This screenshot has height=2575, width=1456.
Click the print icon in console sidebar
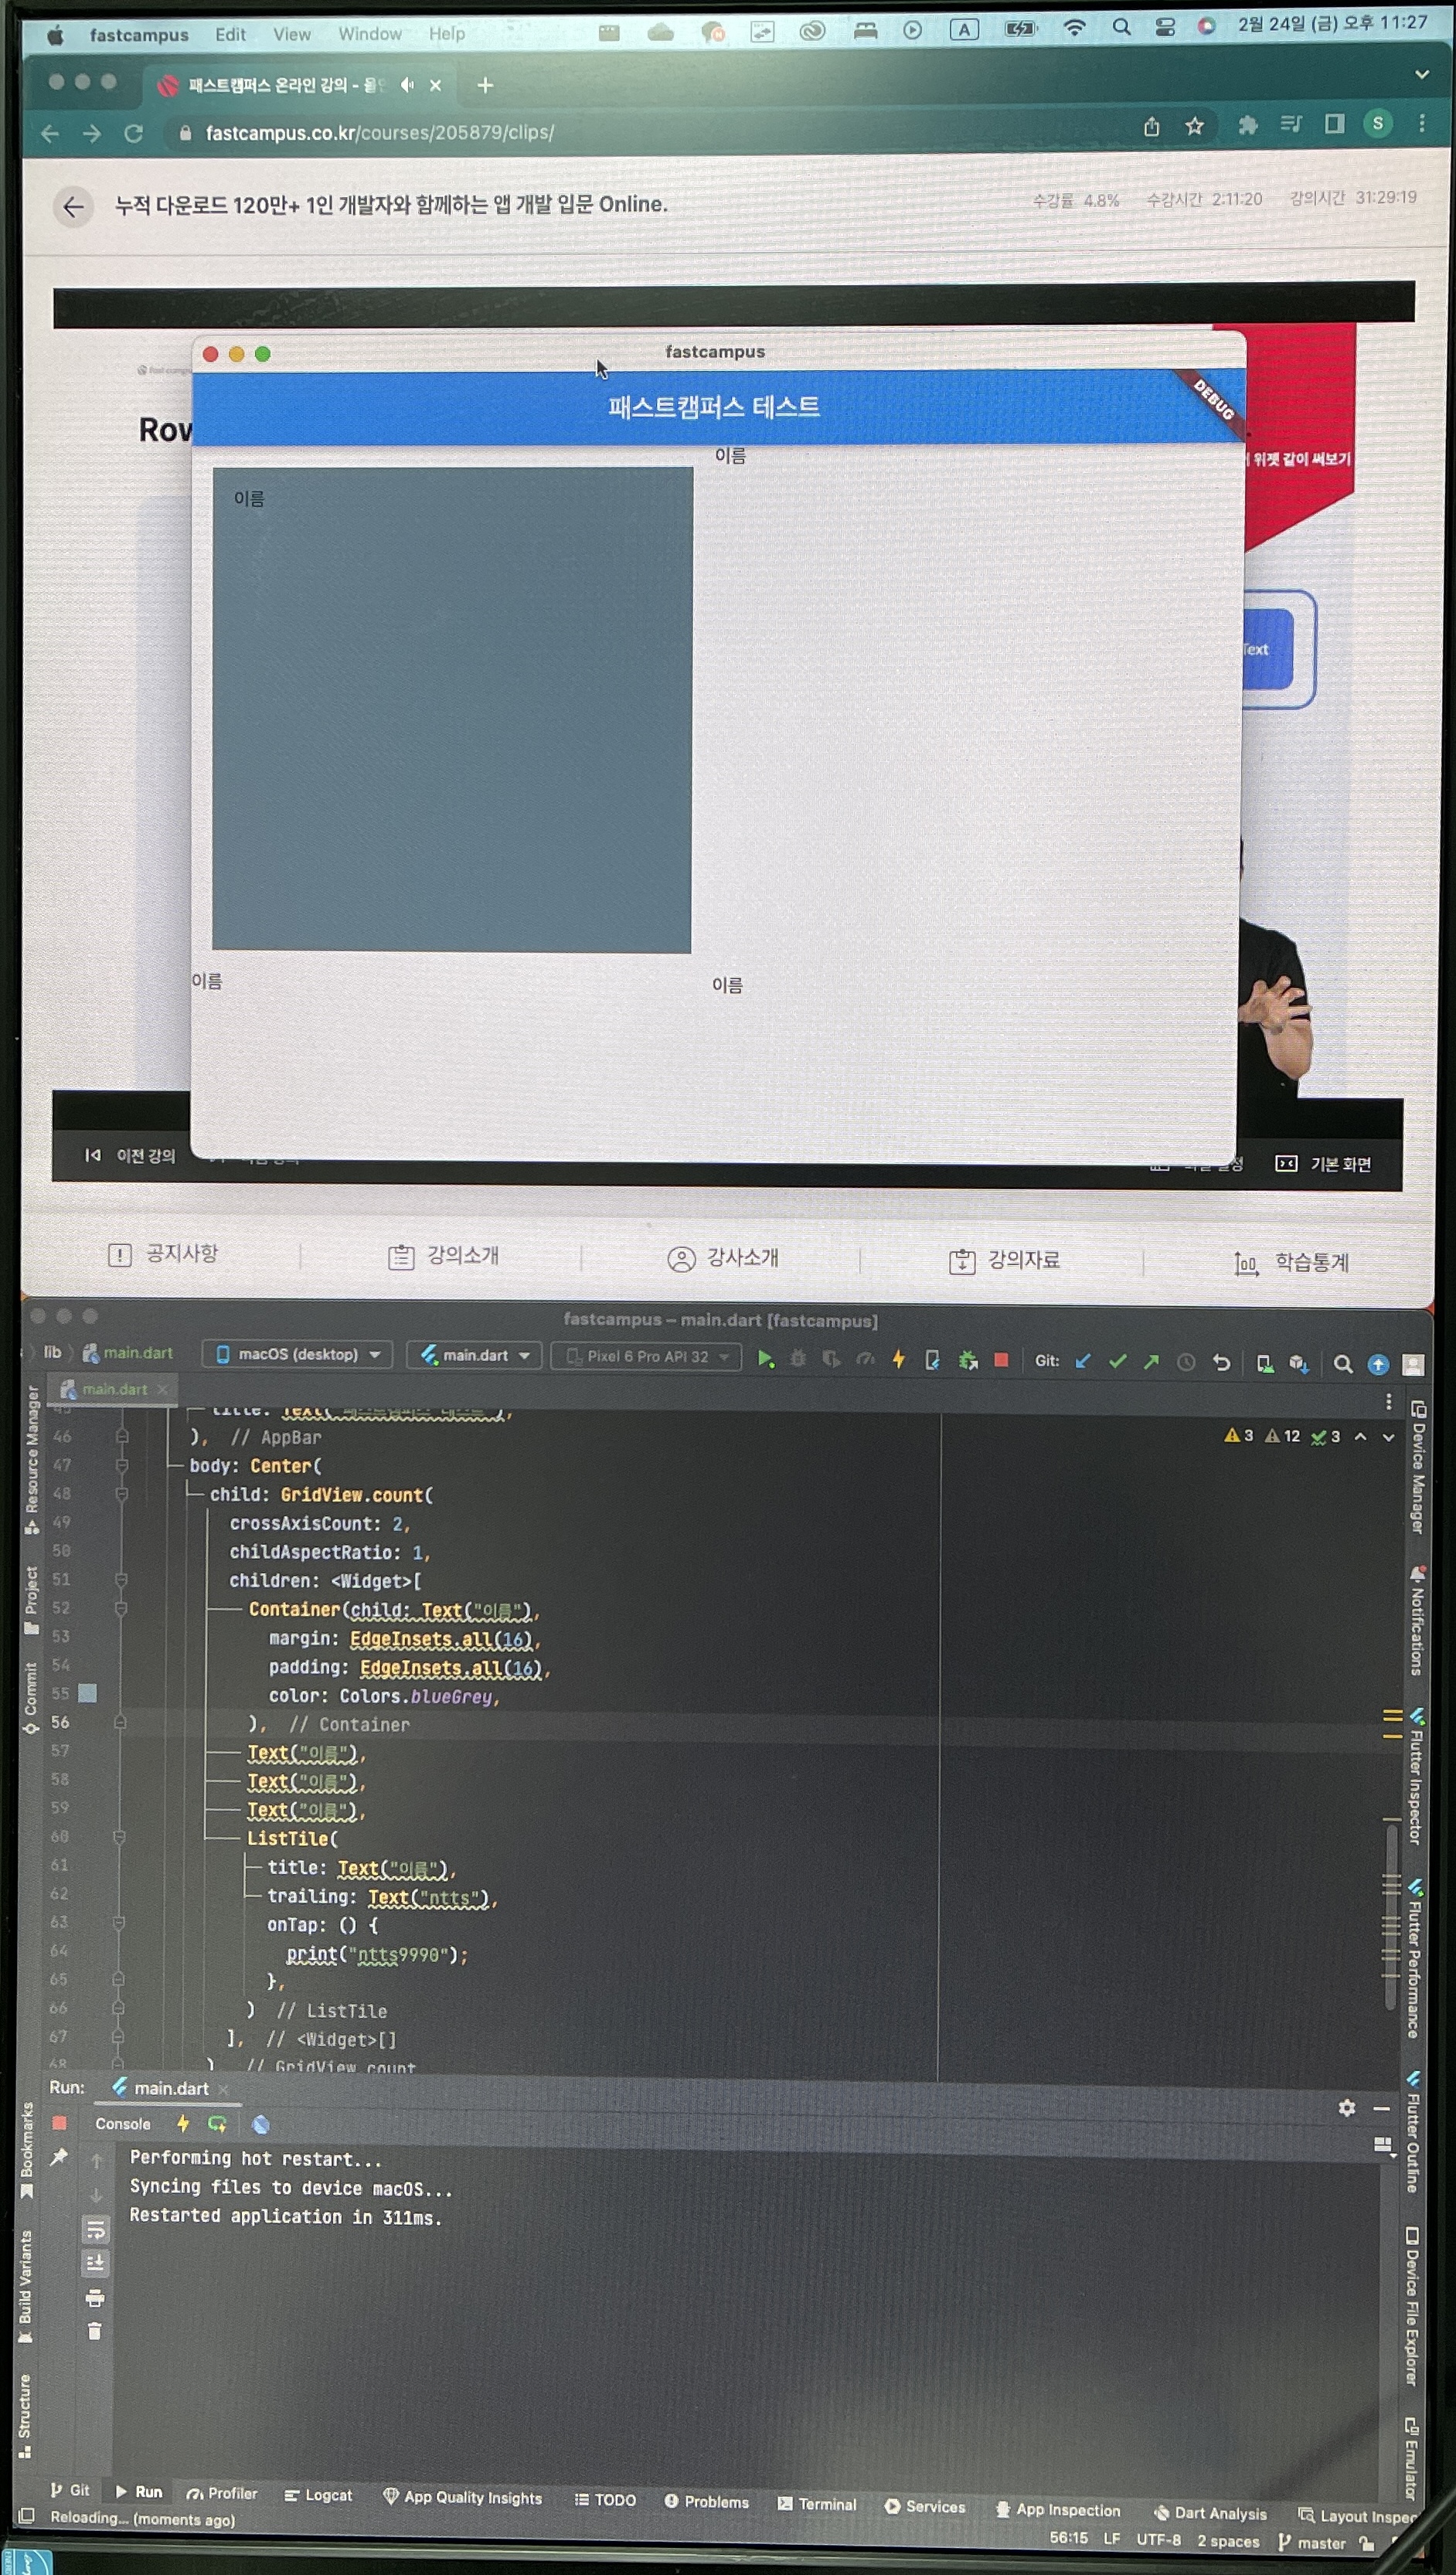click(95, 2298)
